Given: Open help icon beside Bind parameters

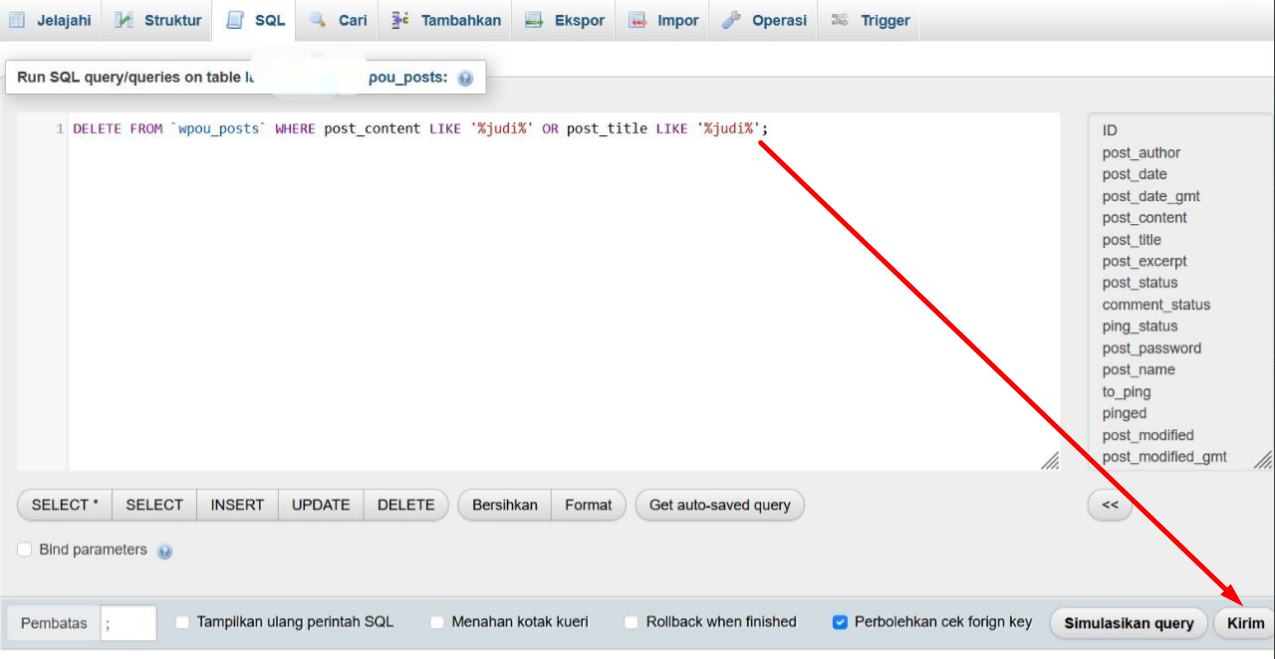Looking at the screenshot, I should click(x=165, y=551).
